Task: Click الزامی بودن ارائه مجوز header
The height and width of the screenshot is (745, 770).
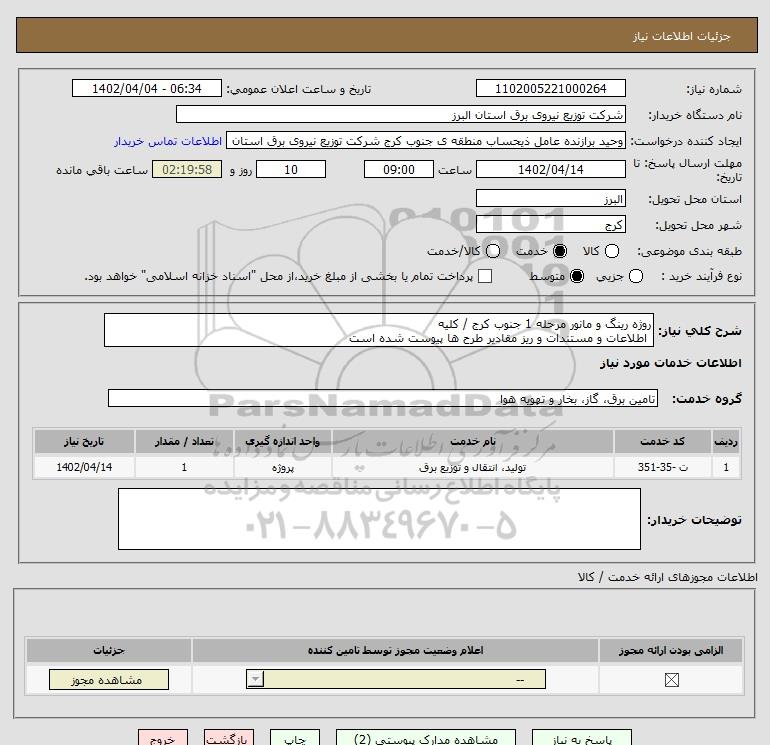Action: click(x=671, y=650)
